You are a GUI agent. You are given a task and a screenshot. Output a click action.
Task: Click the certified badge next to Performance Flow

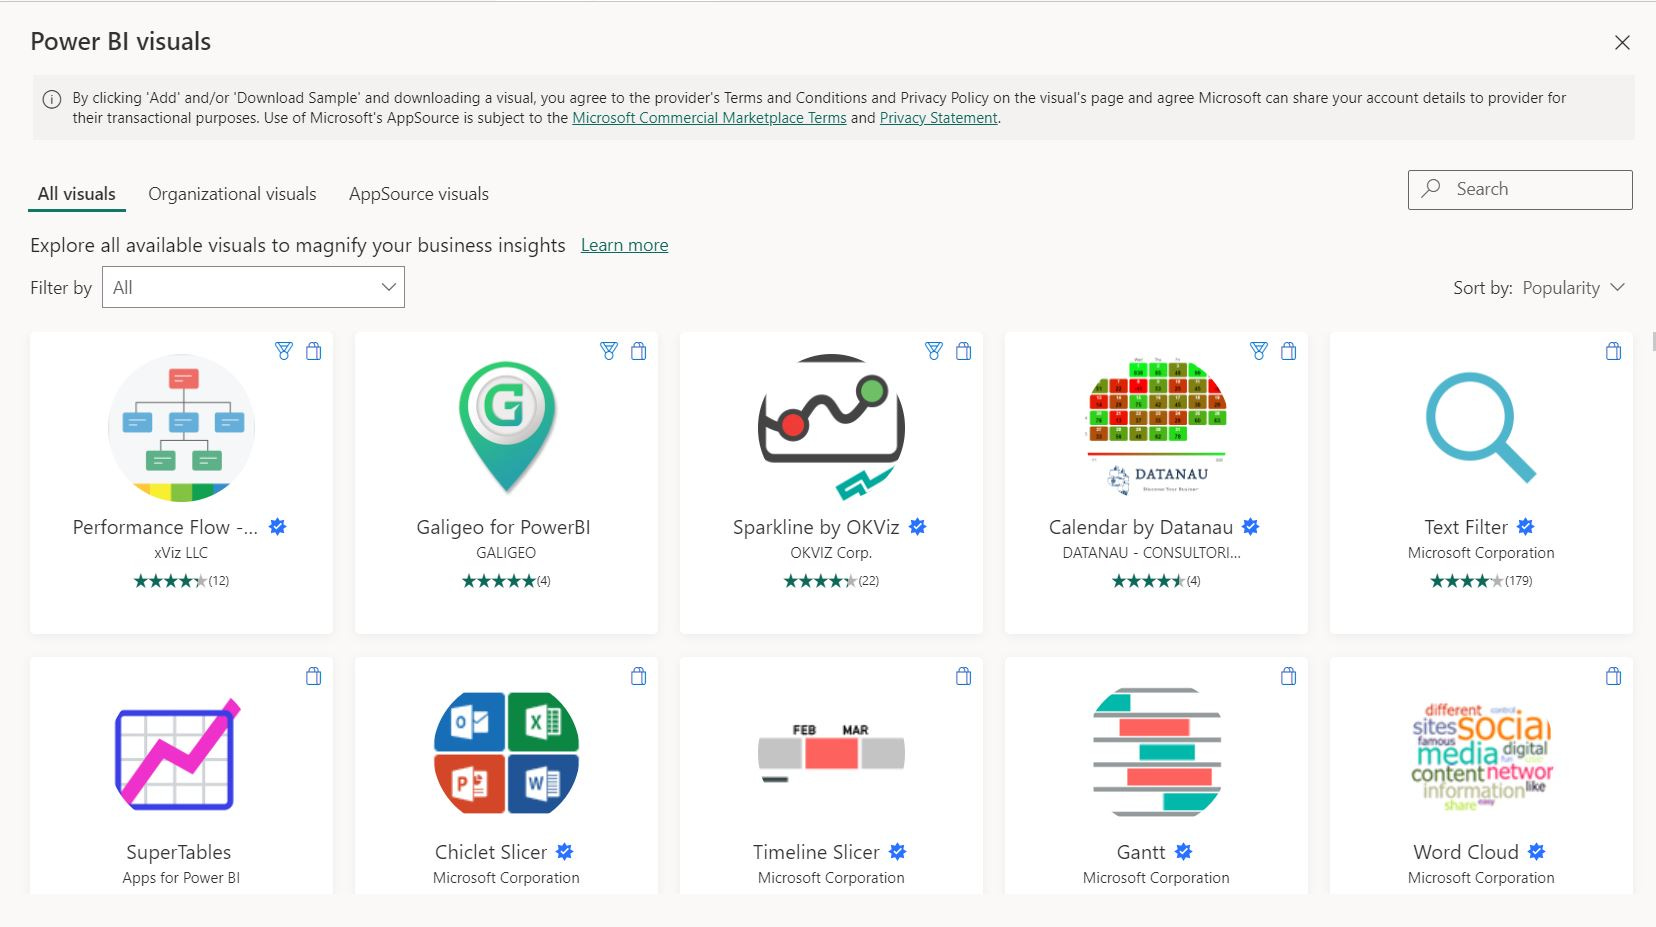click(278, 527)
